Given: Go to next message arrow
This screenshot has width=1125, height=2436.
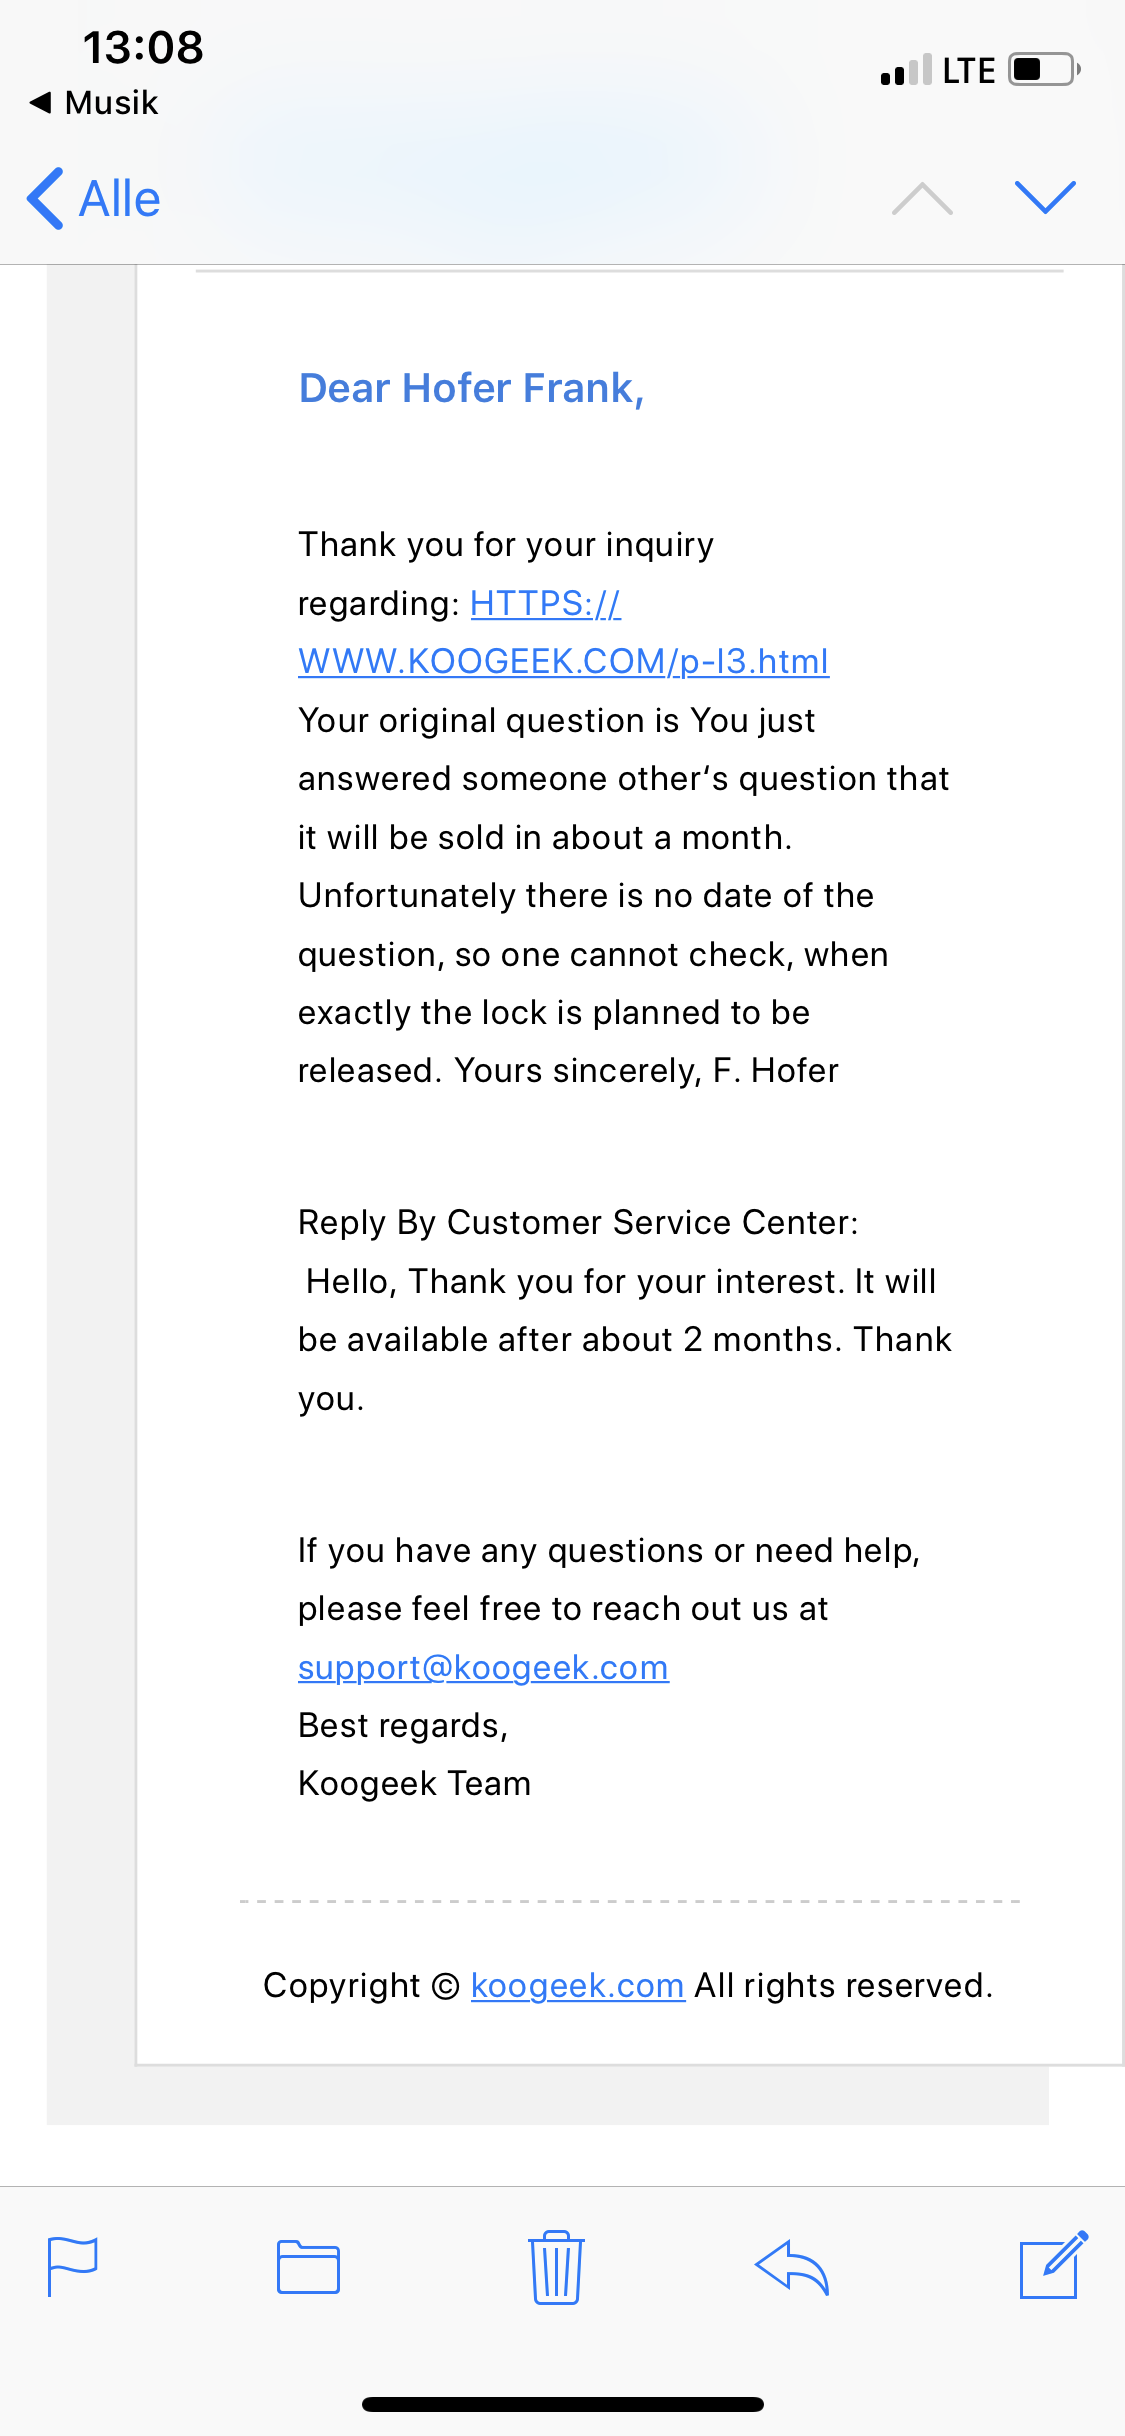Looking at the screenshot, I should point(1045,198).
